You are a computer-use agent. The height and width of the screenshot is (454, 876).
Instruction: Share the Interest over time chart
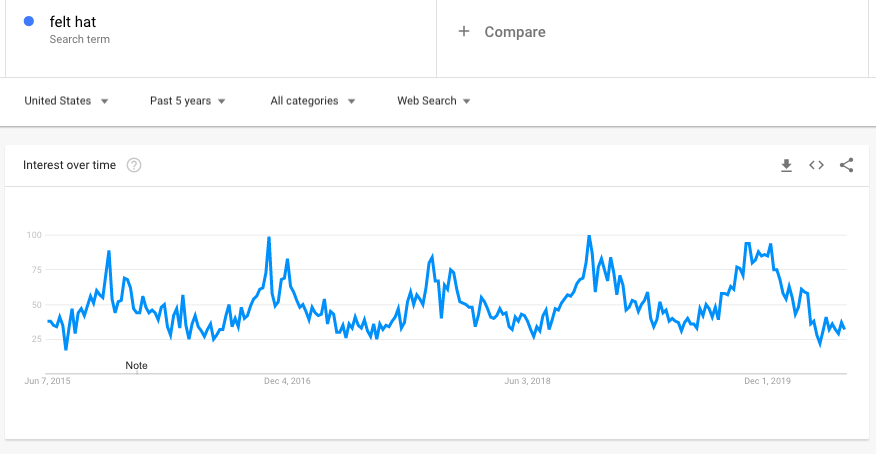(x=846, y=165)
